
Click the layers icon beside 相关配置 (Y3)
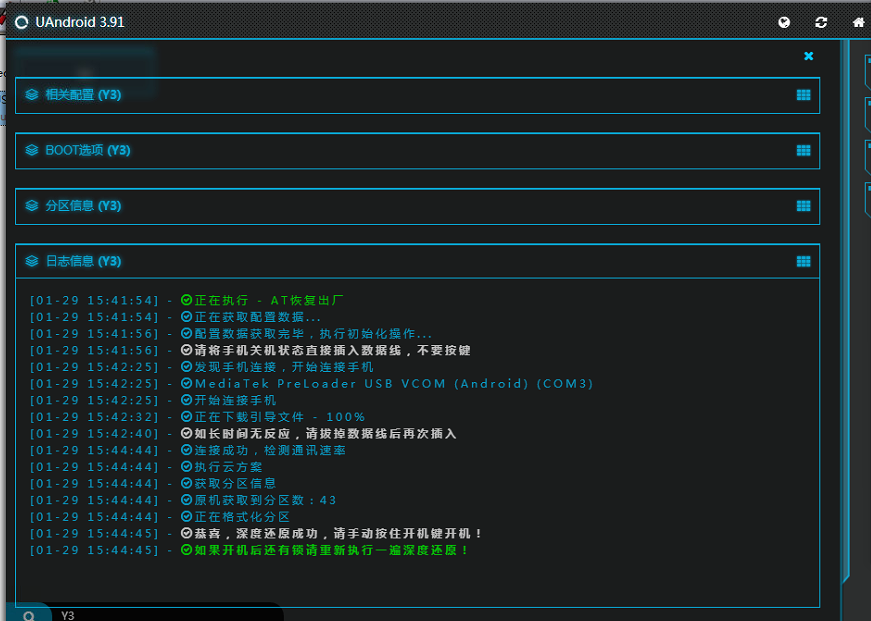pos(32,94)
